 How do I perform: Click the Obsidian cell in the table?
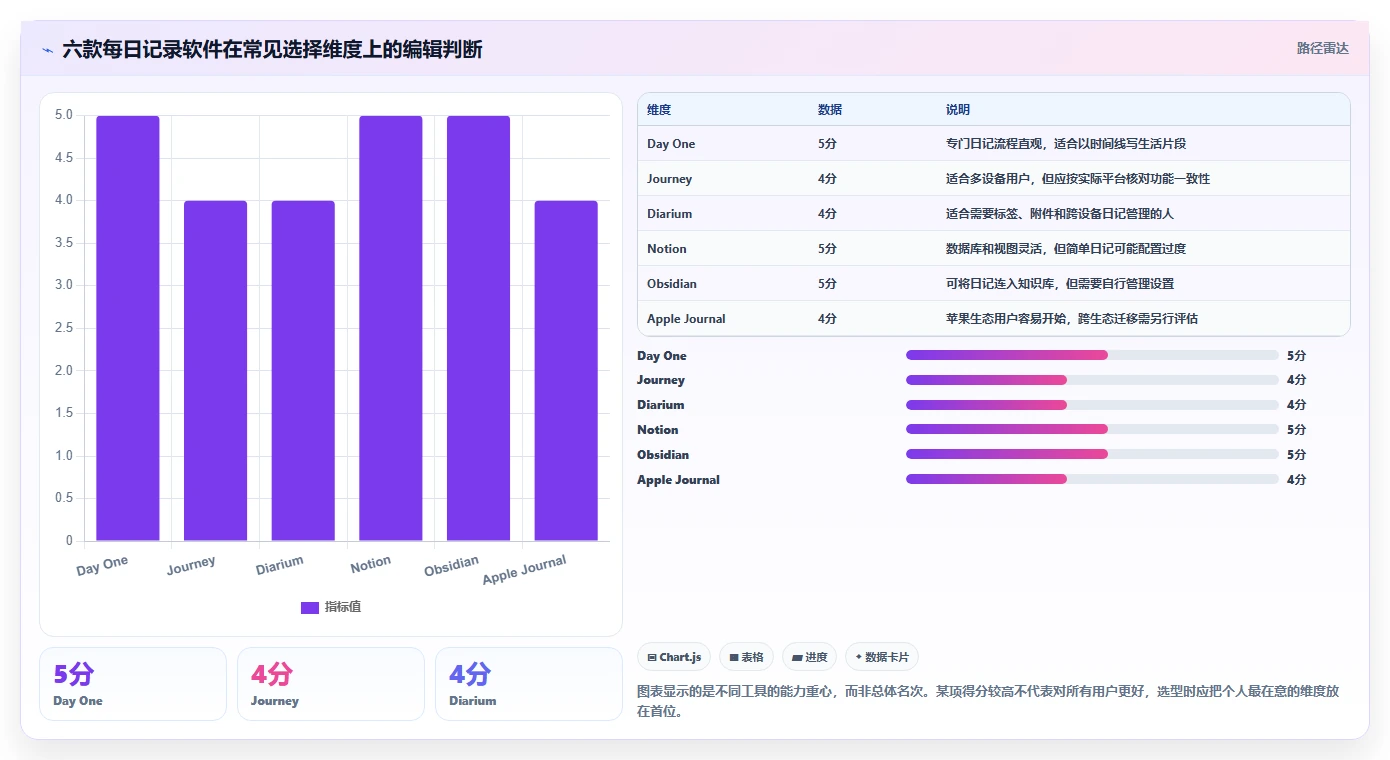click(x=672, y=284)
